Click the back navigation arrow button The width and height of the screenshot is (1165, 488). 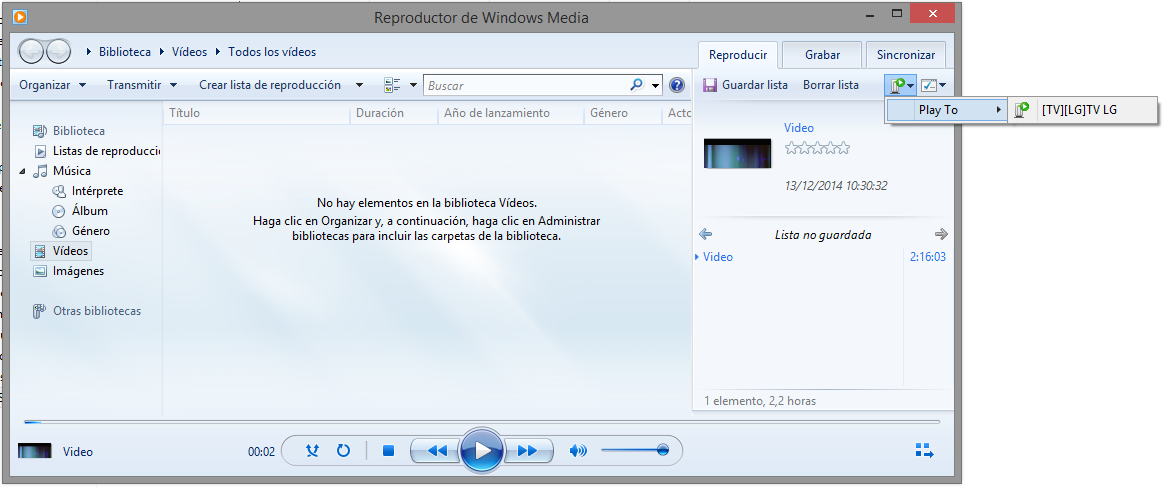(32, 51)
